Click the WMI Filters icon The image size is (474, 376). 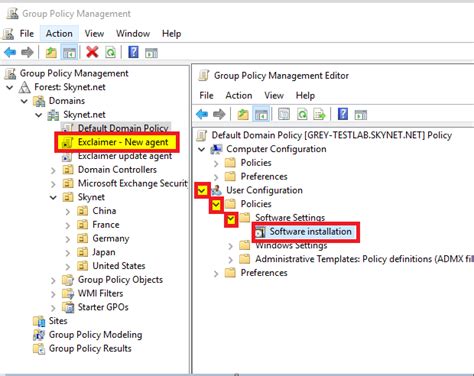[68, 294]
